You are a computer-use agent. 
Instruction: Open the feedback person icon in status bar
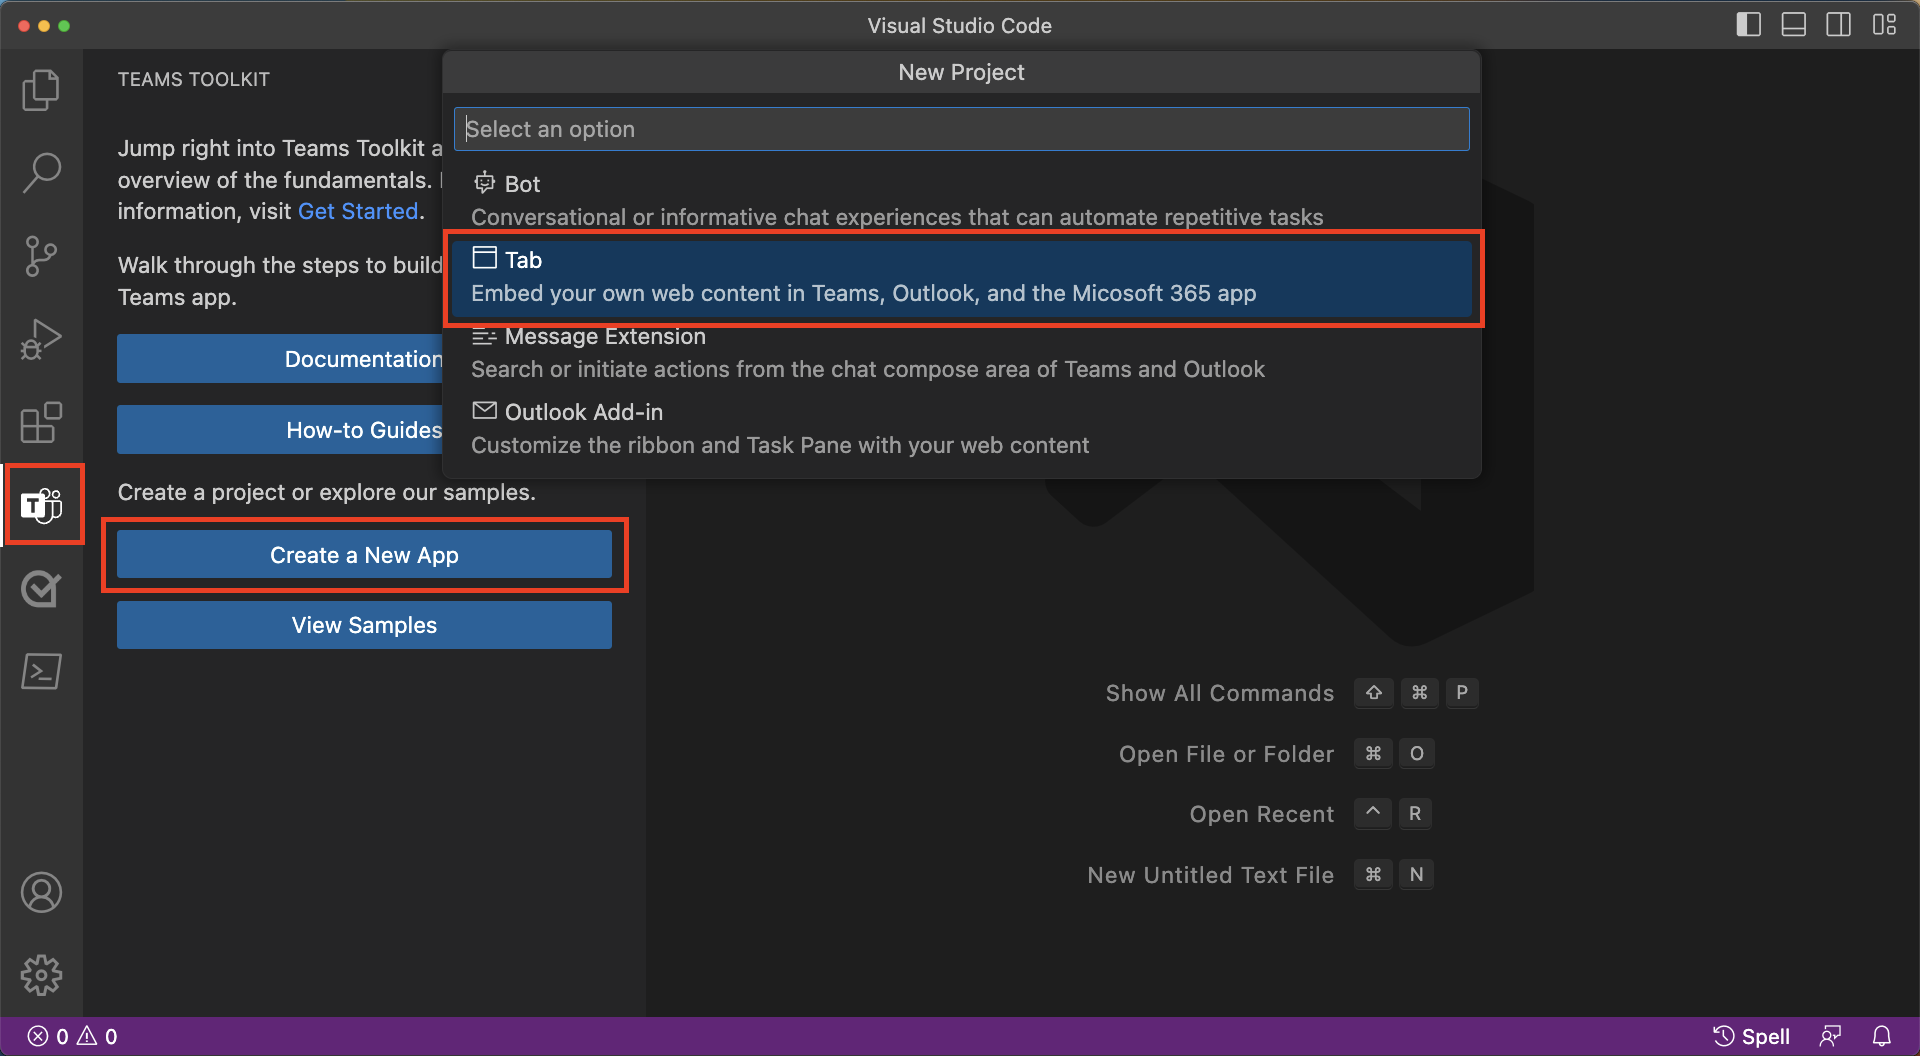[x=1830, y=1036]
